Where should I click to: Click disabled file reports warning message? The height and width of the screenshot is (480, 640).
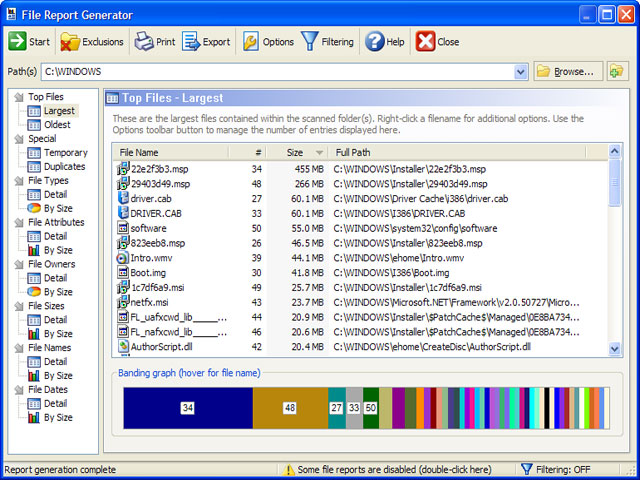(x=394, y=470)
